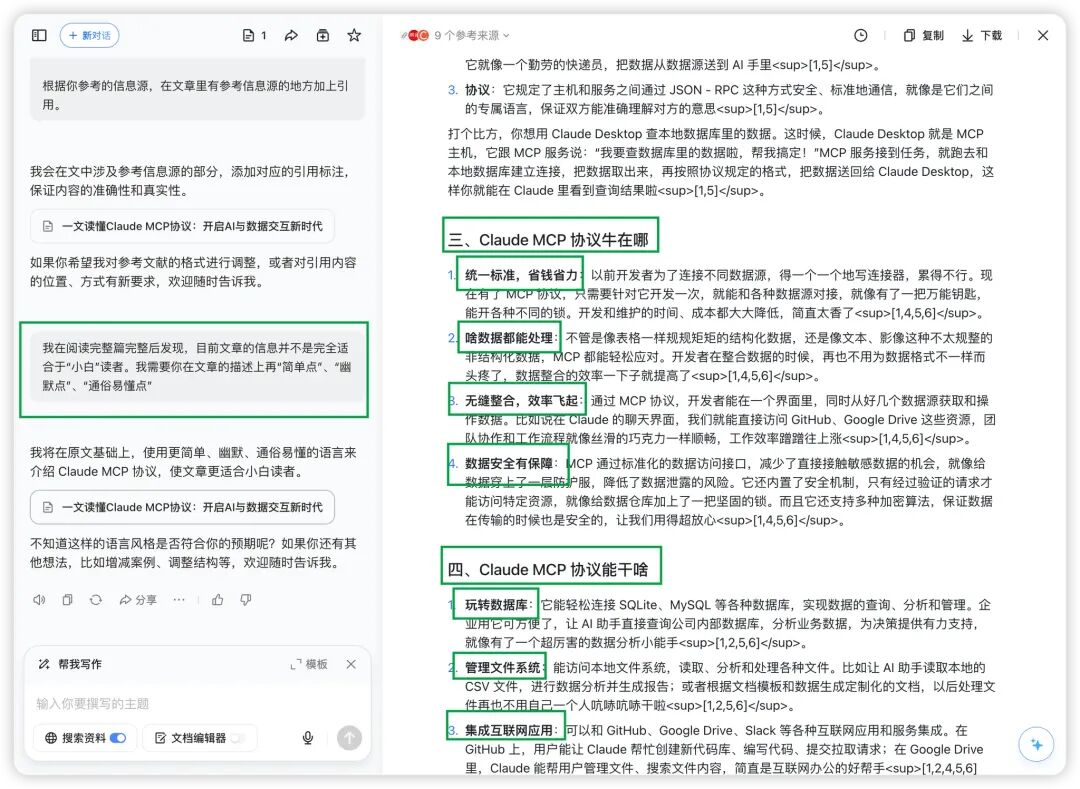This screenshot has height=789, width=1080.
Task: Give the reply a thumbs down
Action: click(246, 600)
